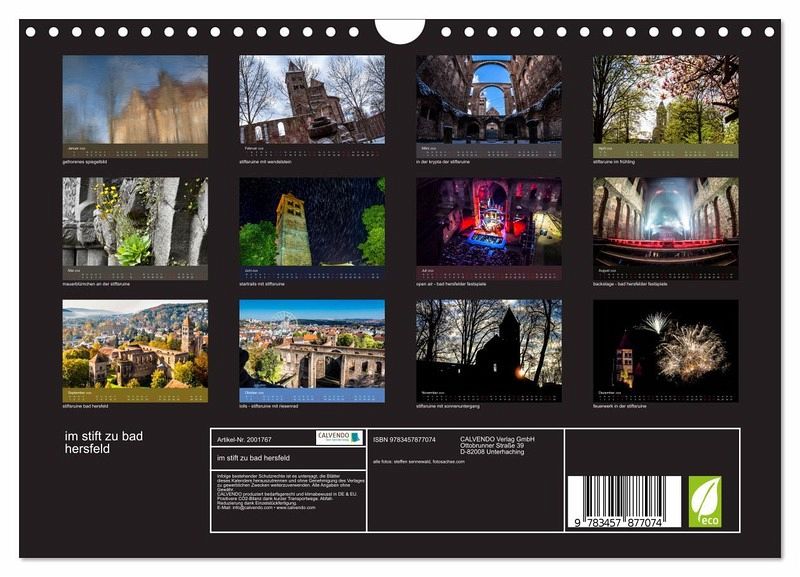800x577 pixels.
Task: Click the CALVENDO logo
Action: pos(339,437)
